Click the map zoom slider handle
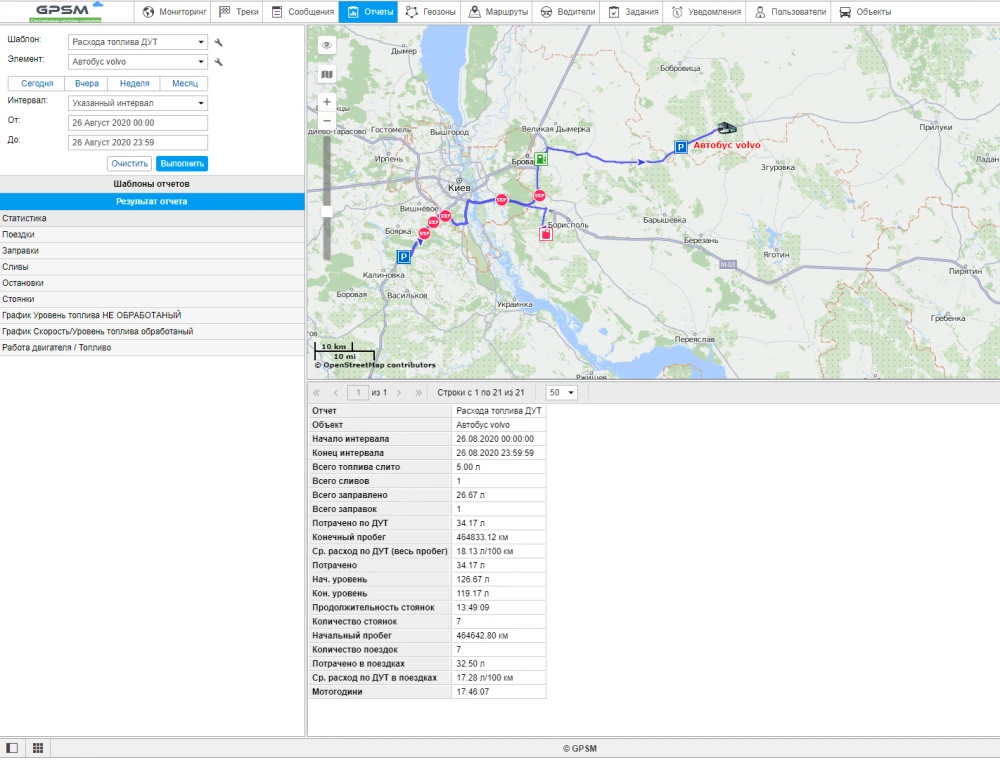This screenshot has height=761, width=1000. 326,211
